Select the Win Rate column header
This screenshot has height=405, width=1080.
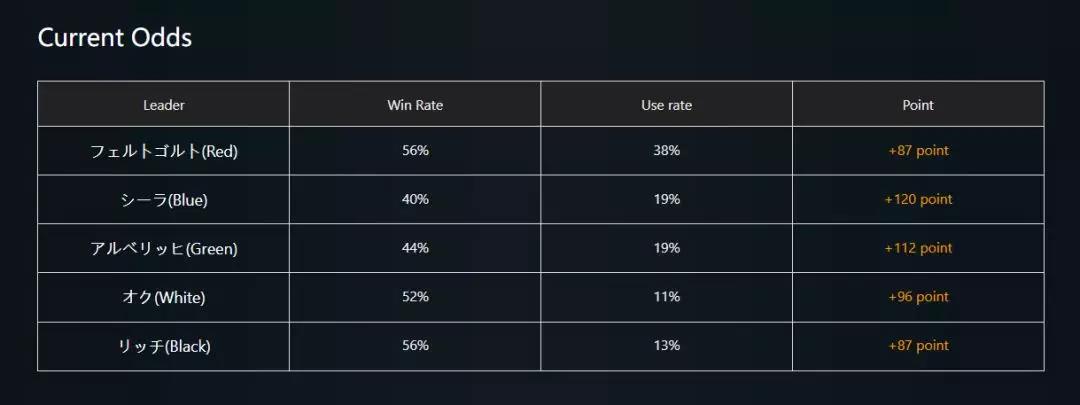[415, 105]
